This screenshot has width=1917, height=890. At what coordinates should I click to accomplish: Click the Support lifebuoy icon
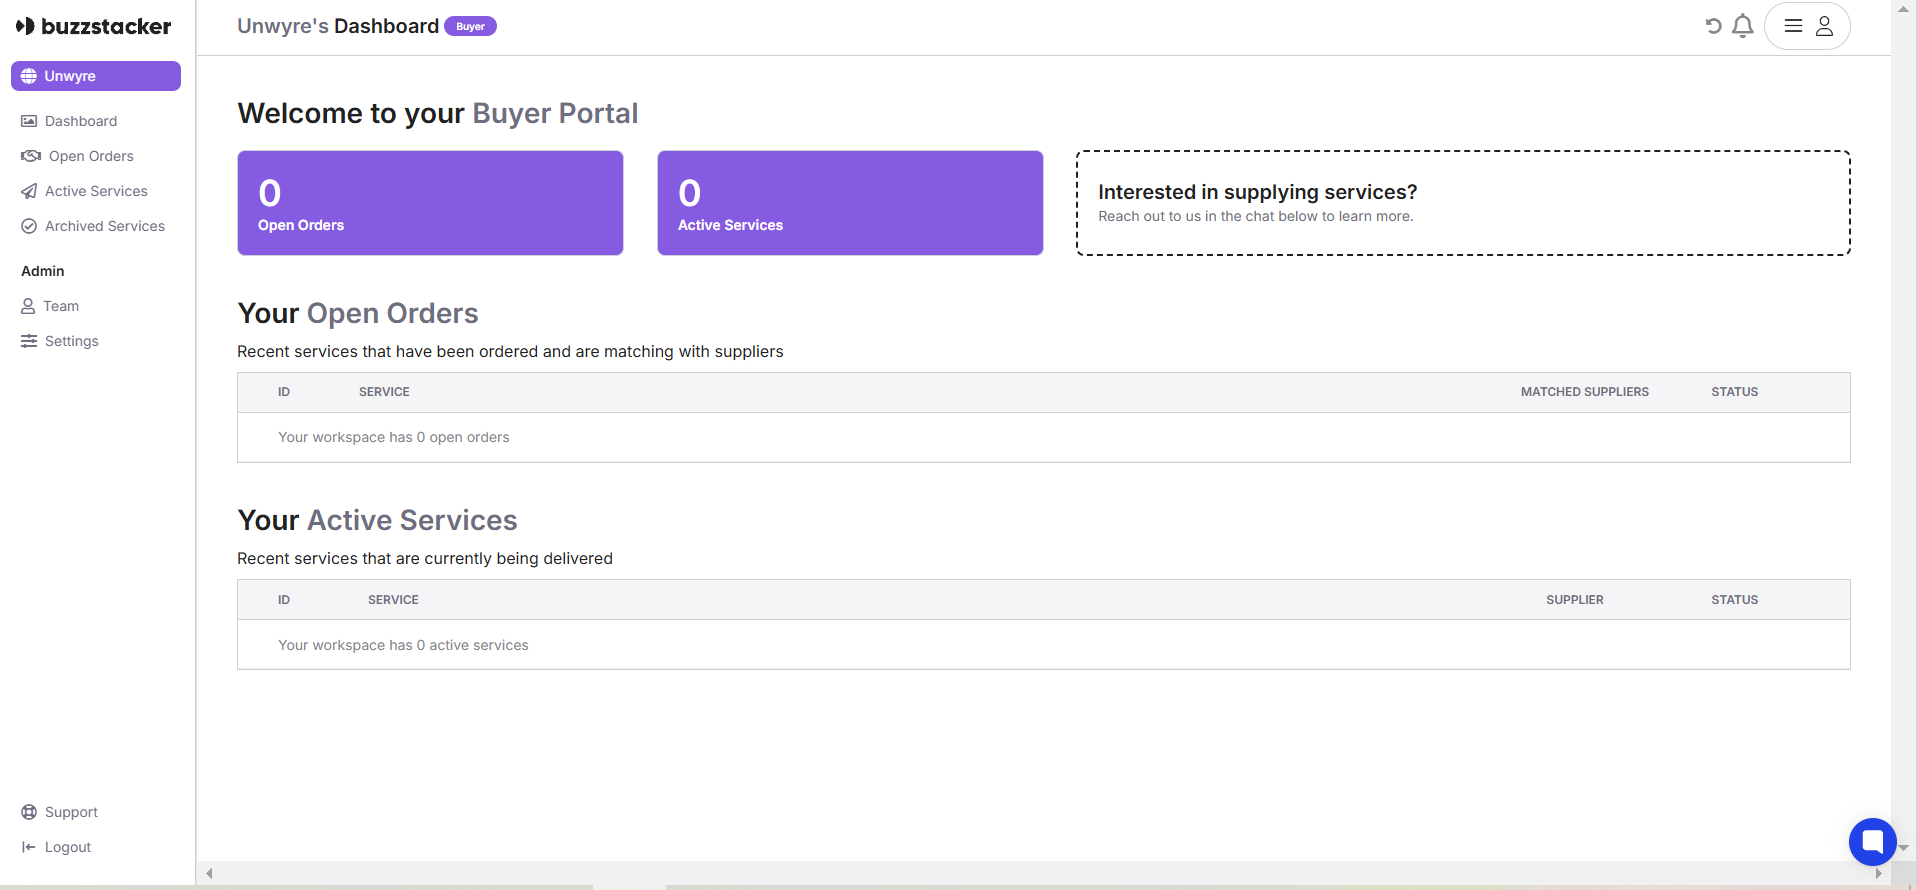[29, 812]
